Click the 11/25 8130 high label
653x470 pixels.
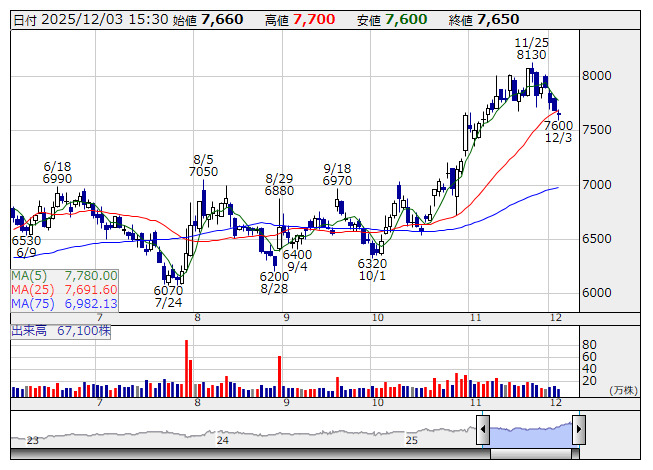click(531, 49)
